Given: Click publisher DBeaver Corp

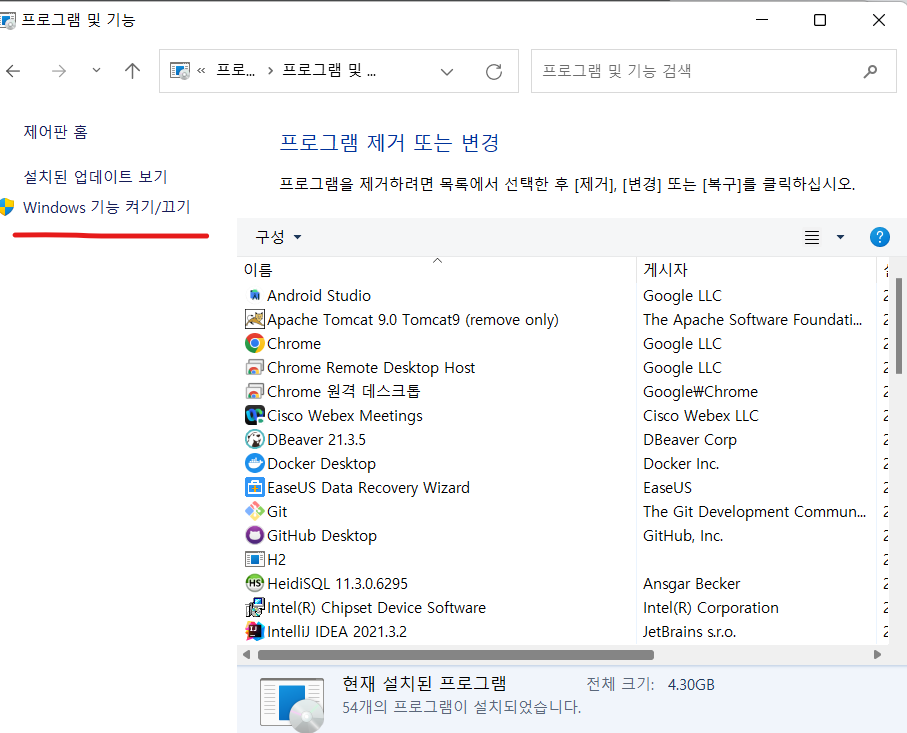Looking at the screenshot, I should coord(690,440).
